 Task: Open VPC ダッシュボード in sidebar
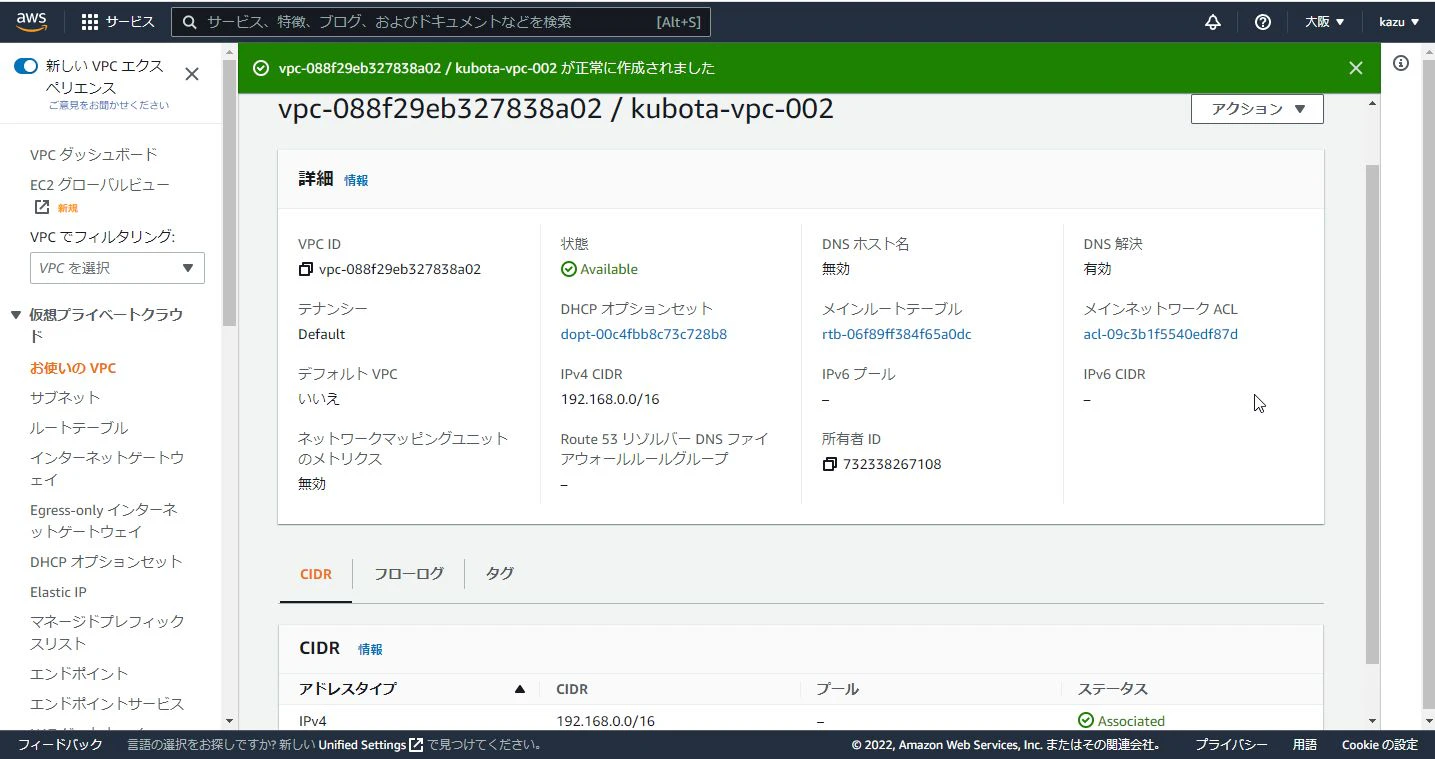[94, 155]
